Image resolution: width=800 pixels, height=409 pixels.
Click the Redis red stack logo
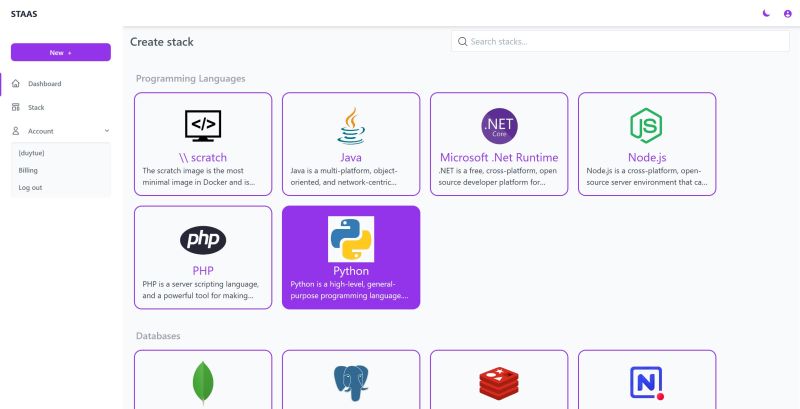[x=499, y=384]
